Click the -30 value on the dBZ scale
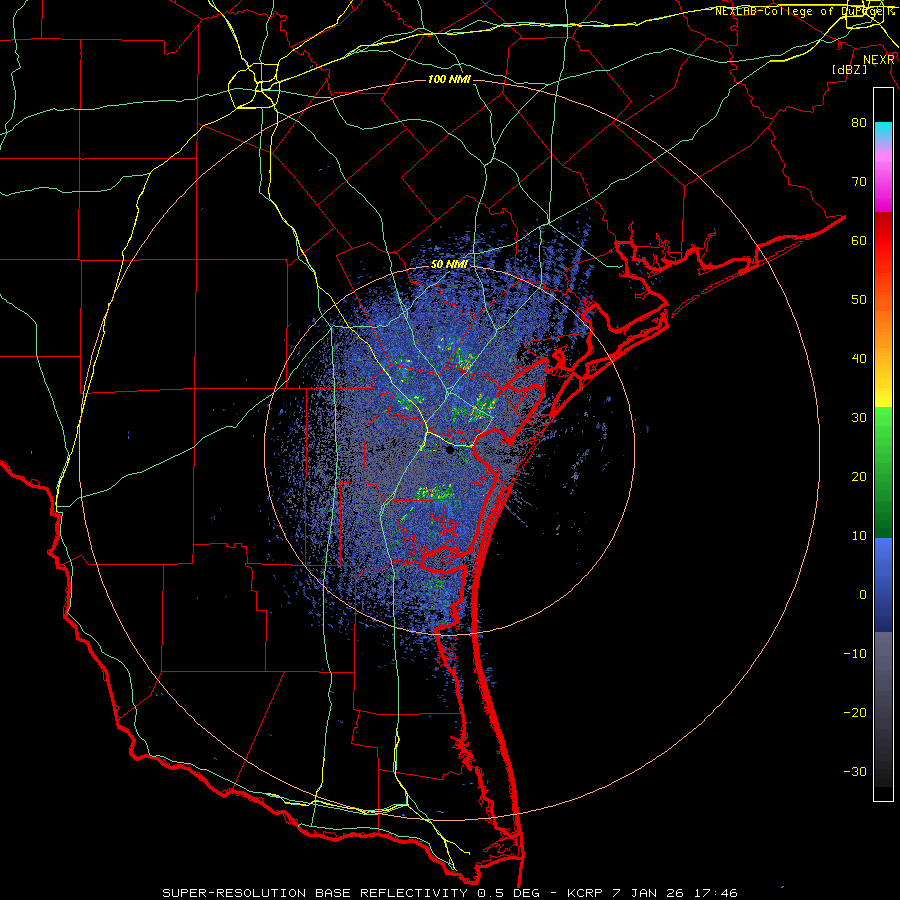The width and height of the screenshot is (900, 900). click(855, 771)
